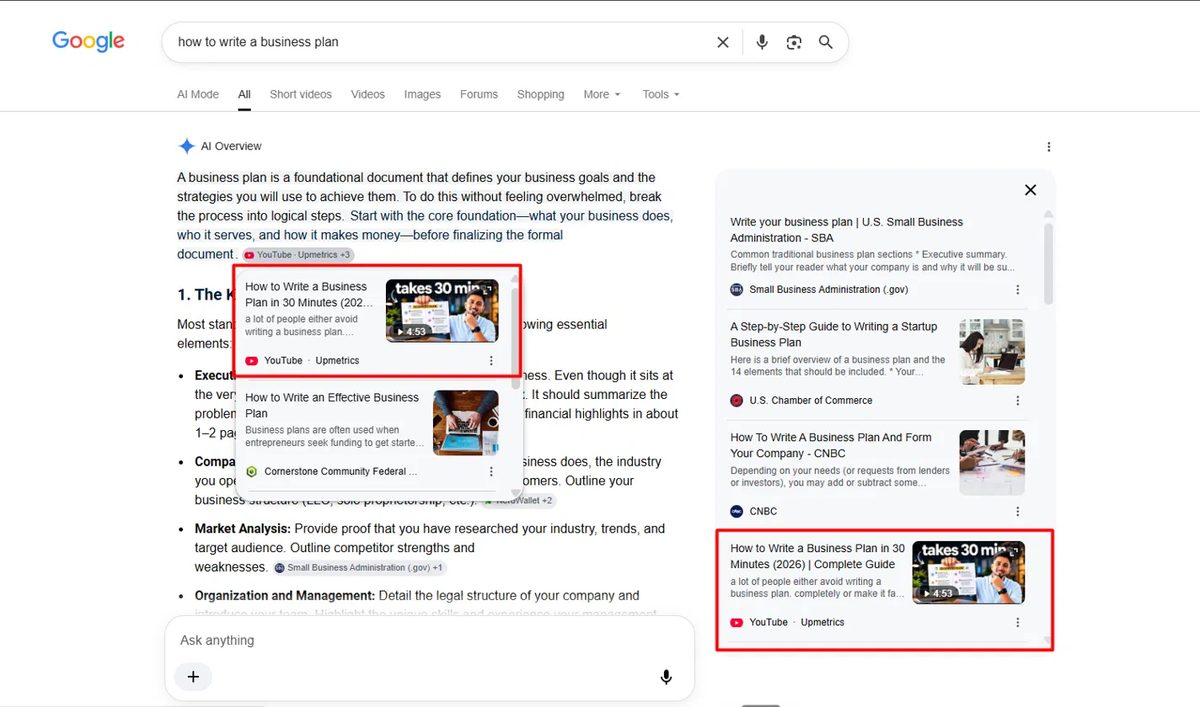Switch to AI Mode tab
The image size is (1200, 707).
tap(198, 94)
